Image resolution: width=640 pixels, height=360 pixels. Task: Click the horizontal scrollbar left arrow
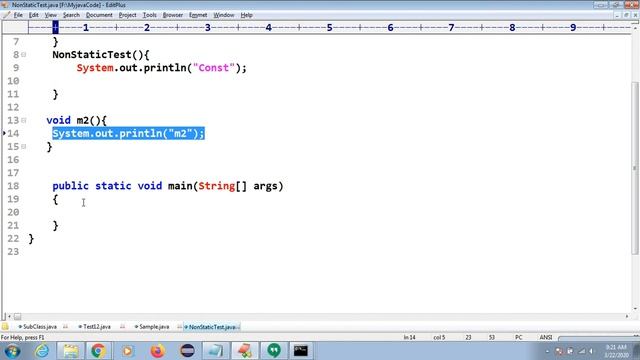9,316
